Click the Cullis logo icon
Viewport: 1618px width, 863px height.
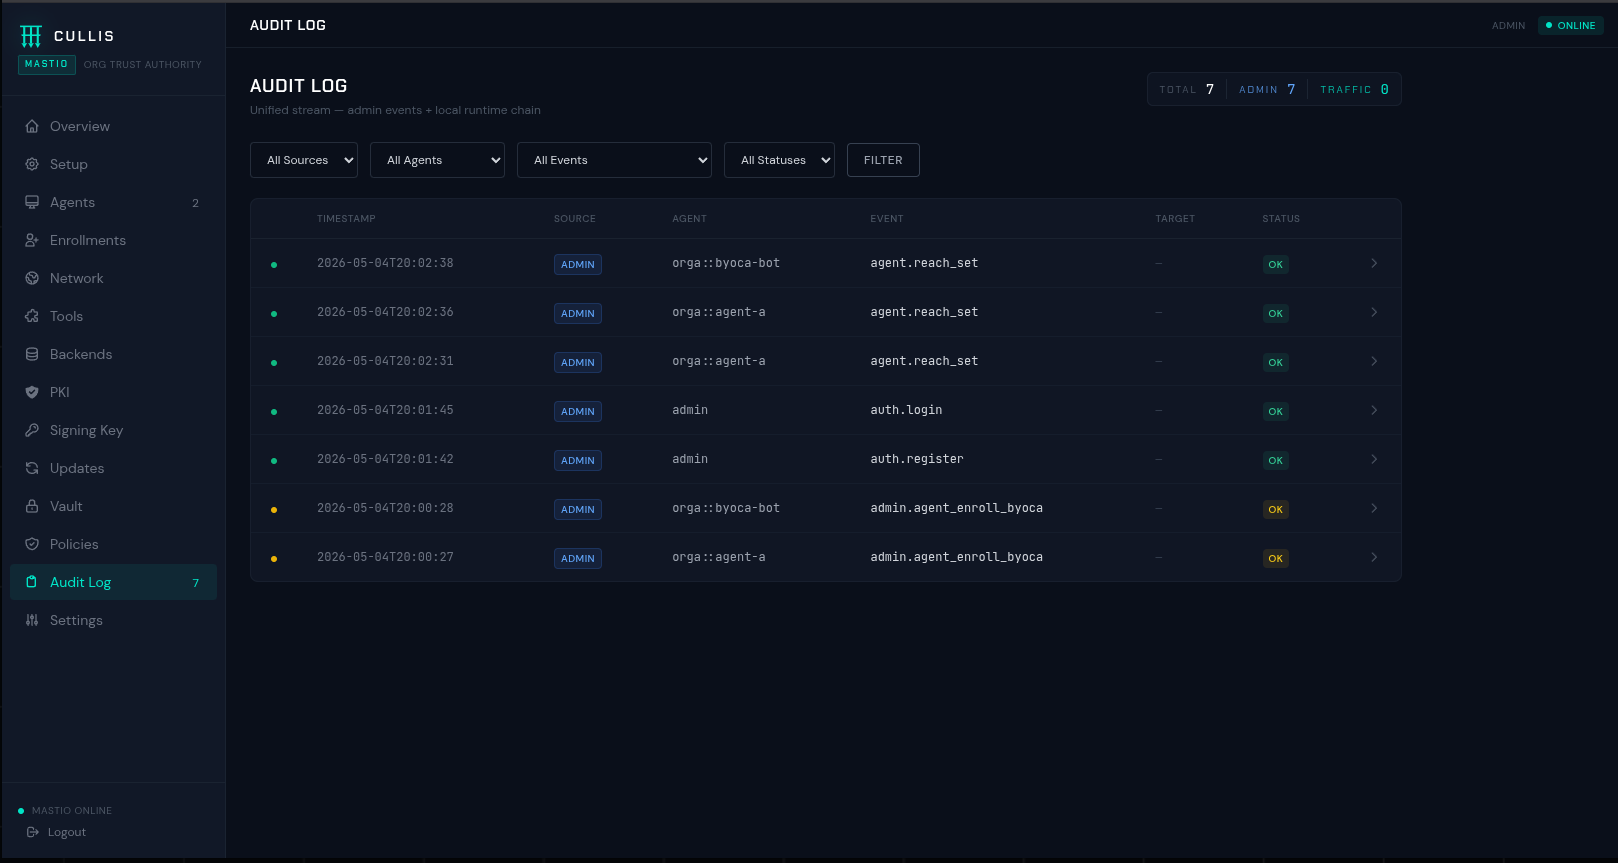coord(31,36)
